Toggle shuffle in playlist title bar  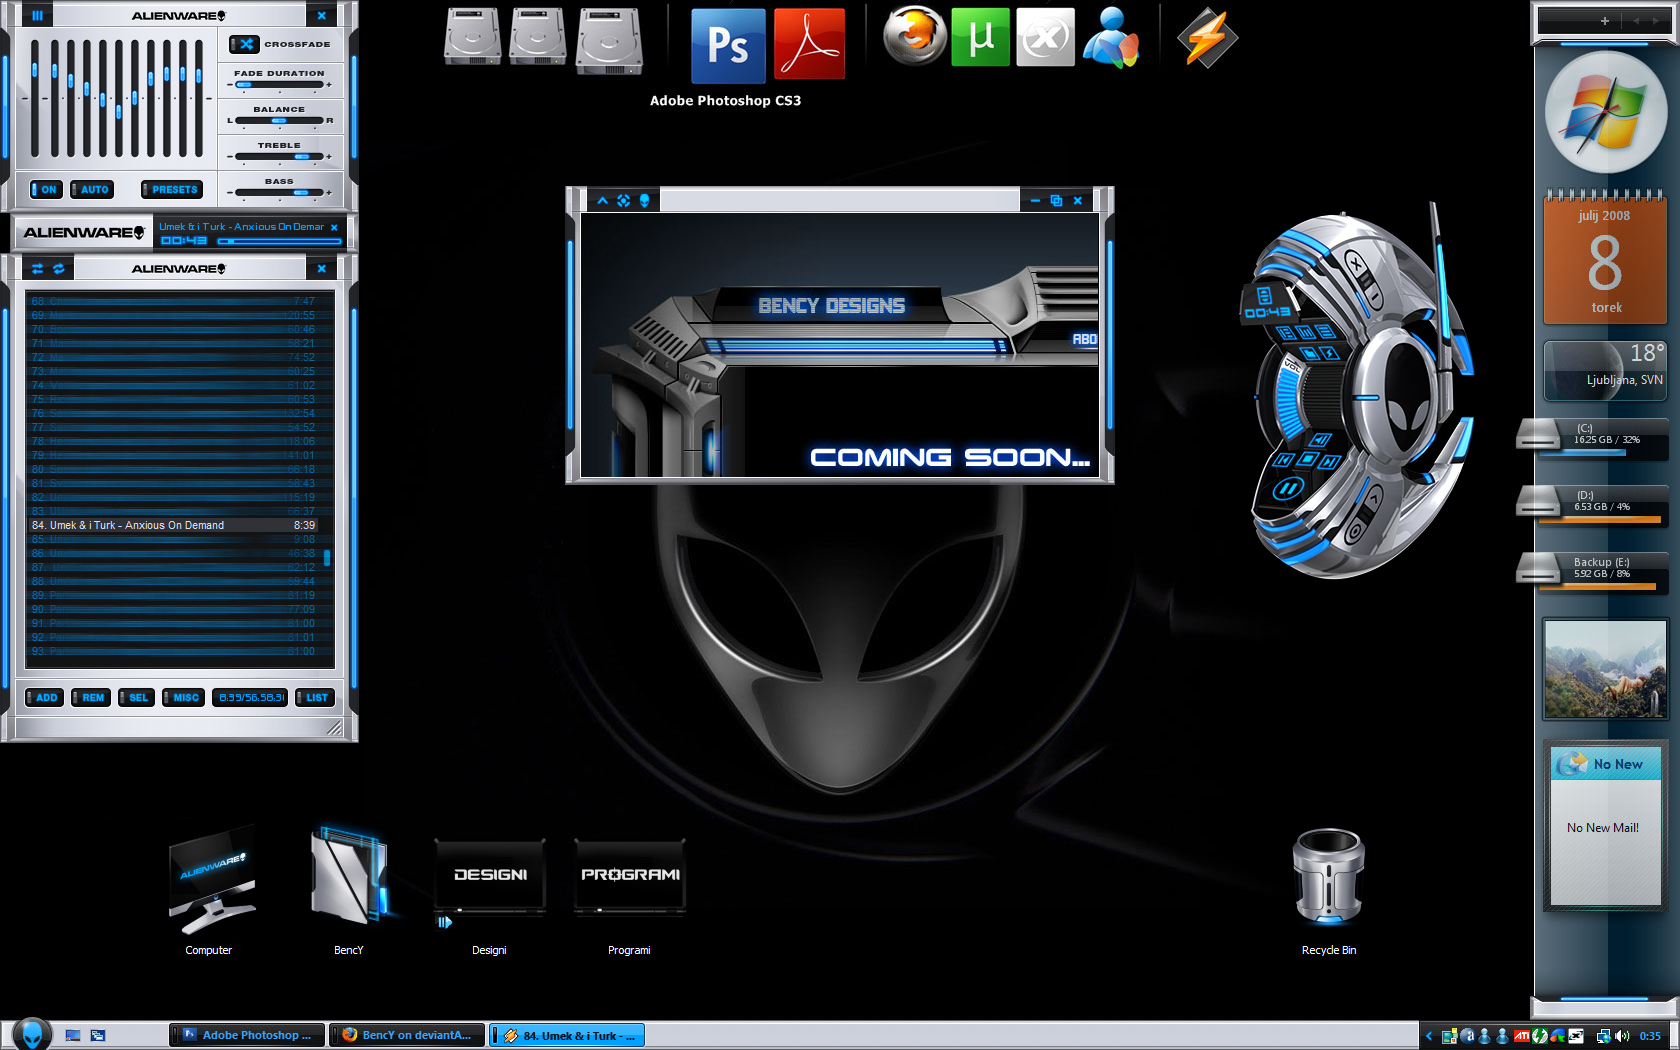[37, 269]
